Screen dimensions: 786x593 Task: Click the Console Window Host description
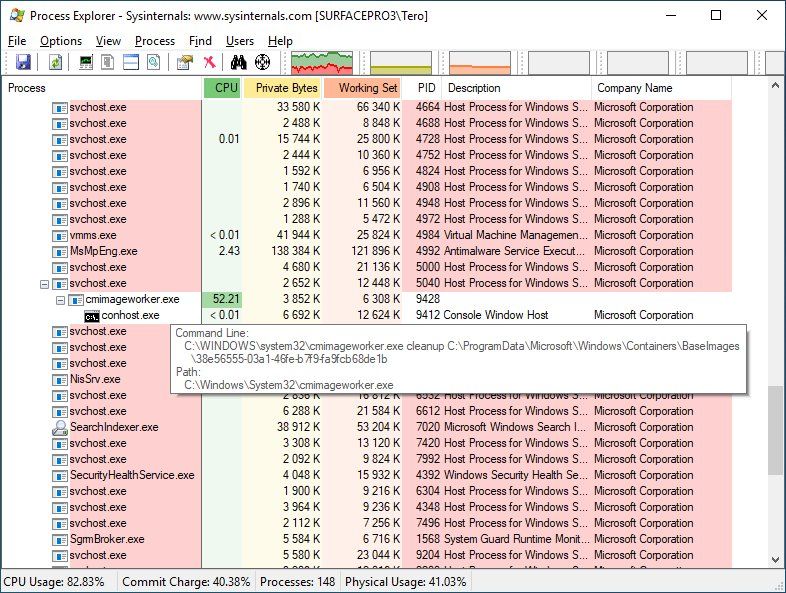(496, 315)
